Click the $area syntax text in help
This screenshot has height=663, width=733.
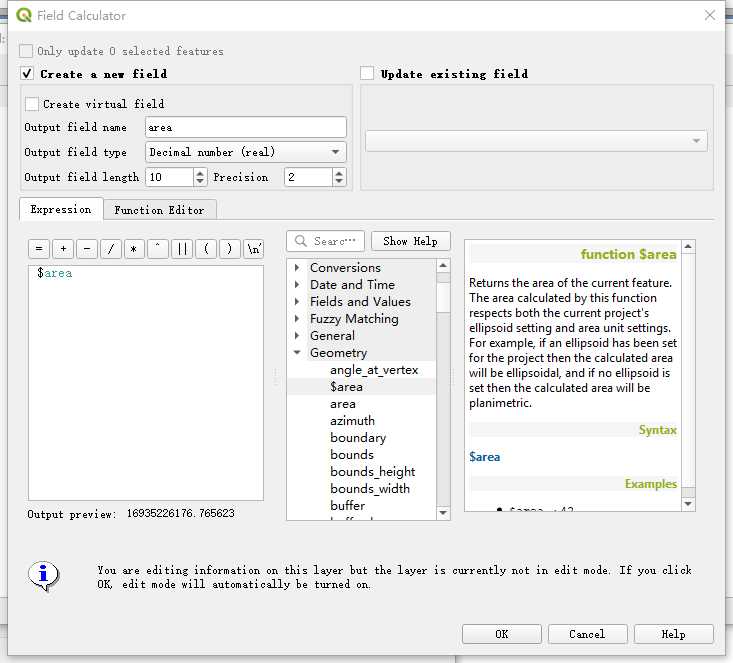click(x=484, y=457)
